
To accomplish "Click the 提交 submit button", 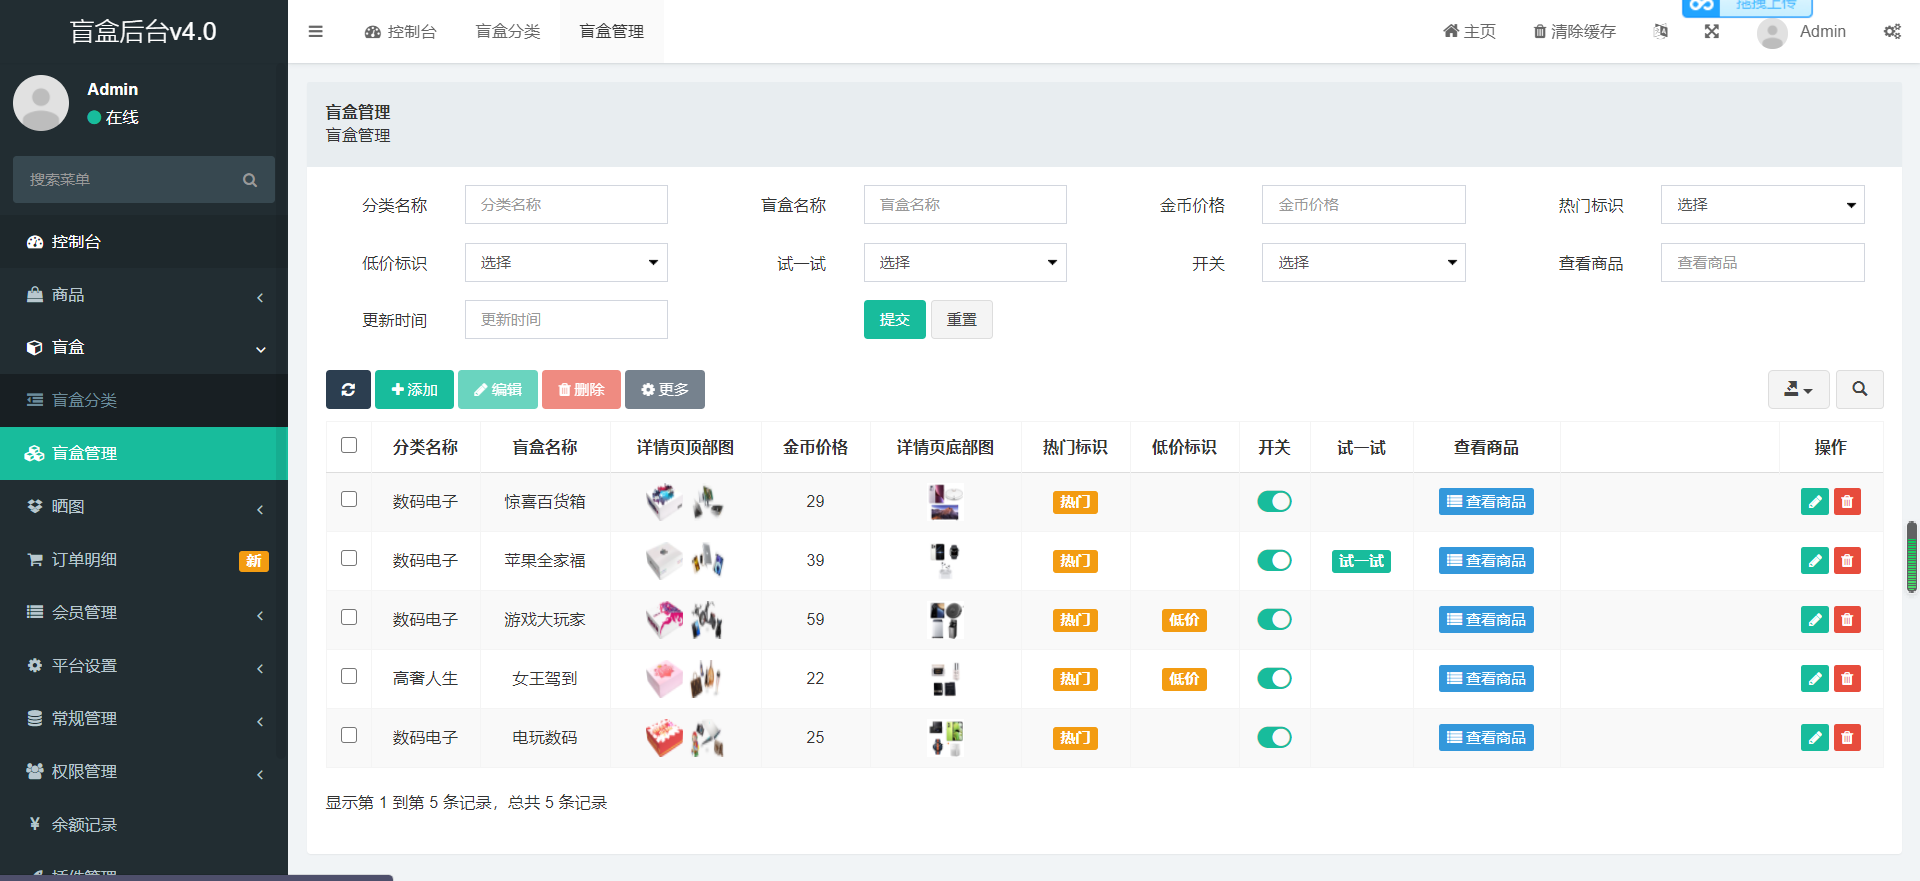I will point(894,320).
